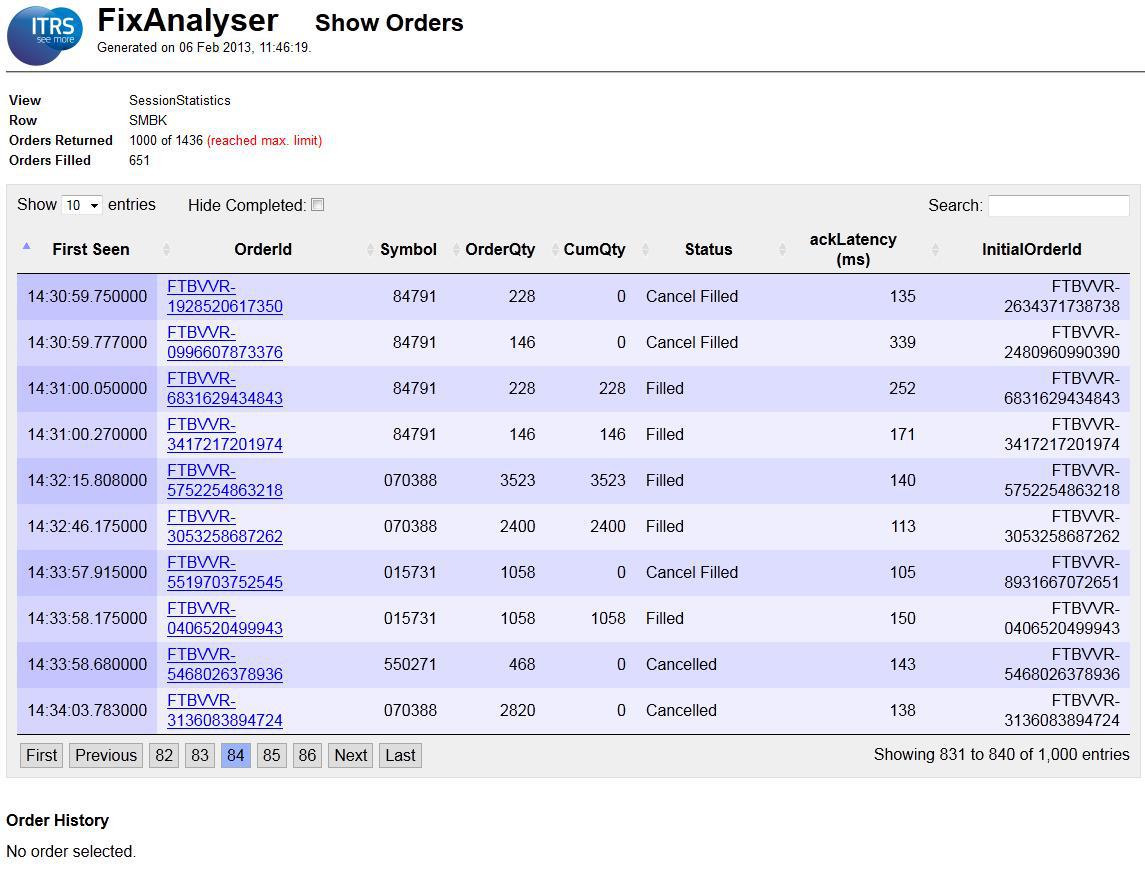Go to page 85
Image resolution: width=1145 pixels, height=870 pixels.
point(271,755)
